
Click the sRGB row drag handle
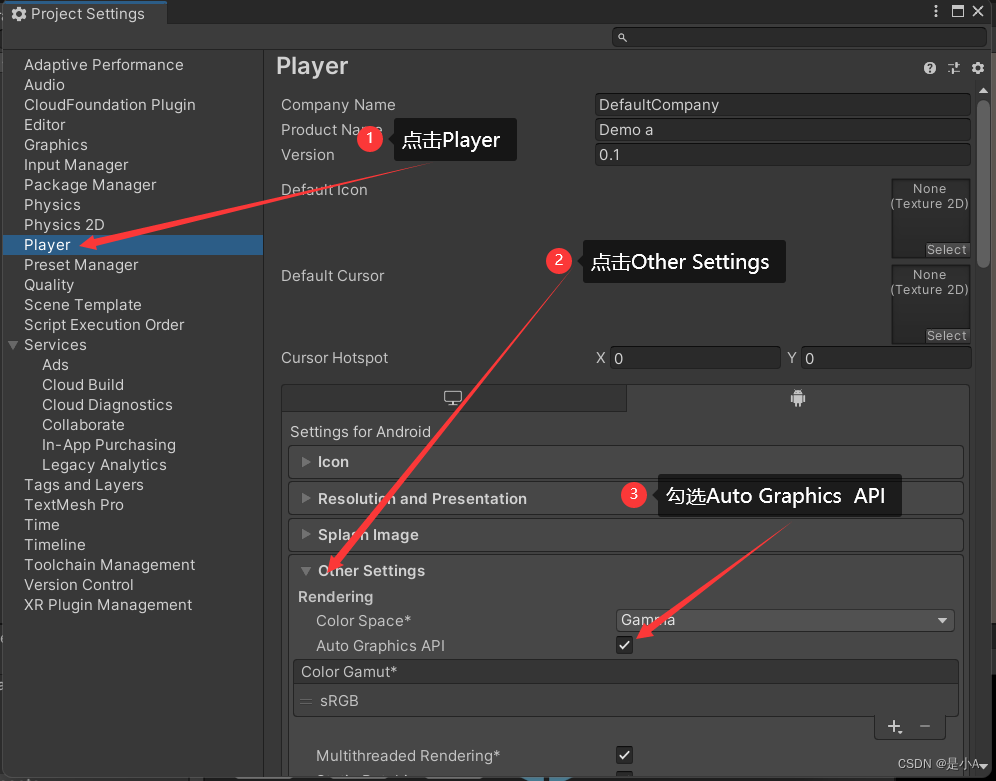coord(306,701)
